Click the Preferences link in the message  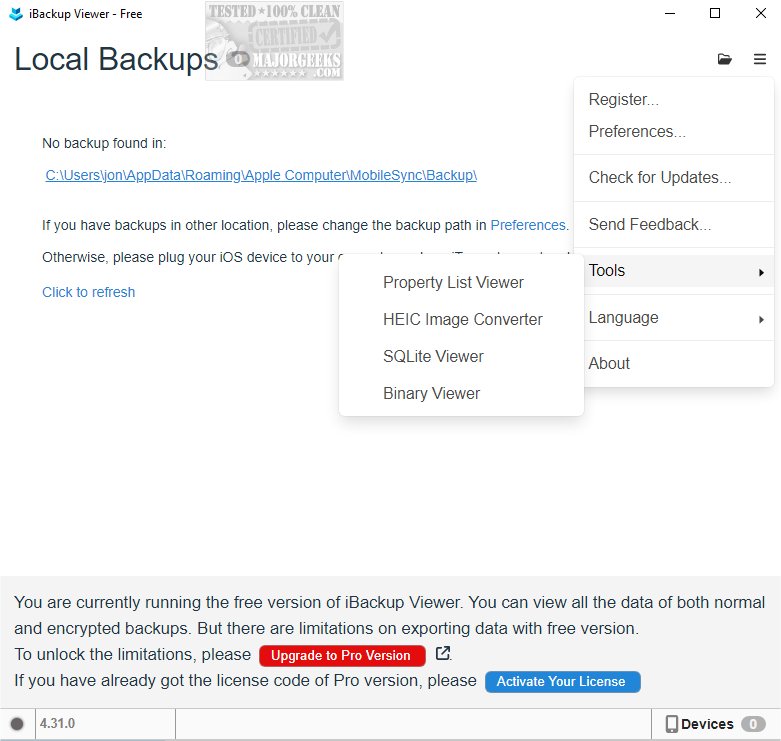point(529,225)
